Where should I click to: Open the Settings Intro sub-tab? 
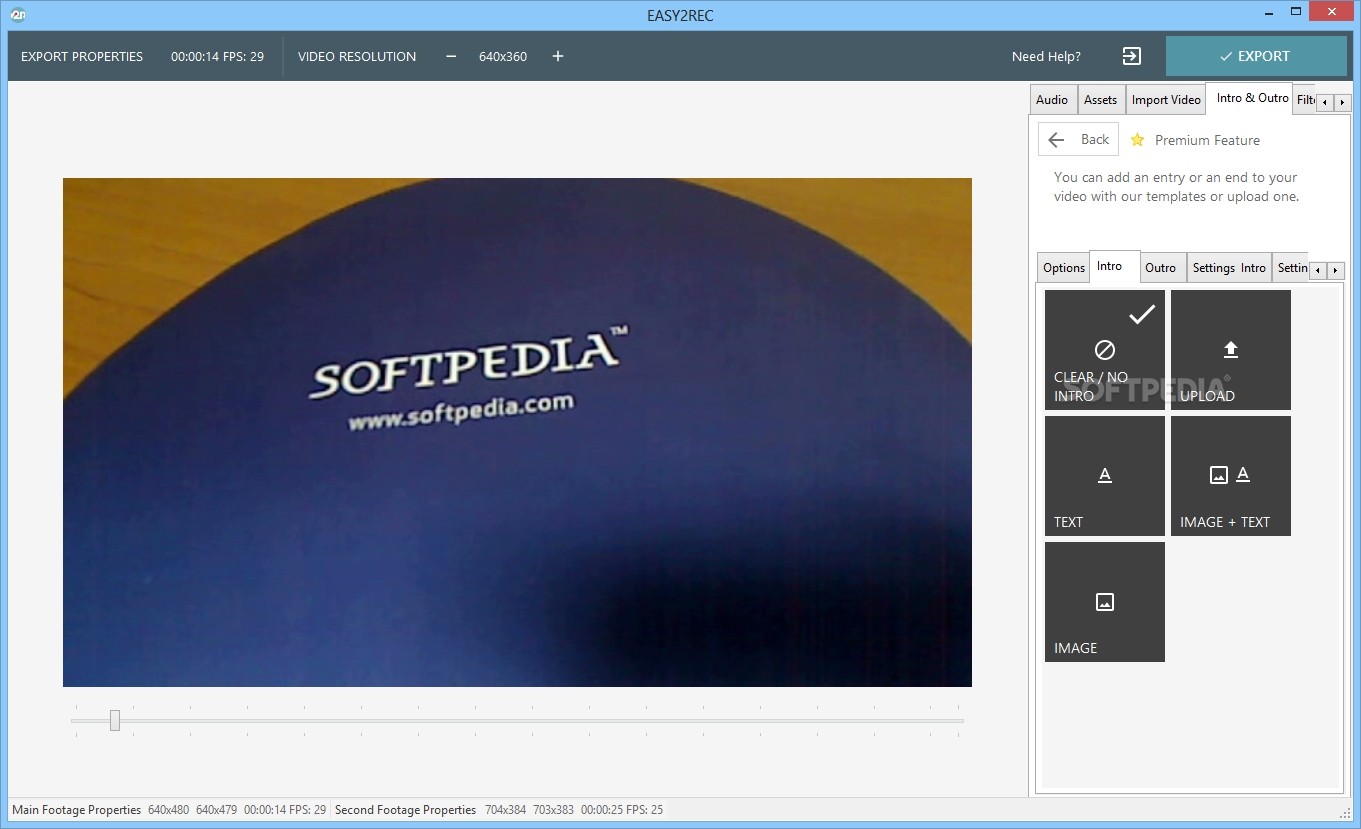1229,268
